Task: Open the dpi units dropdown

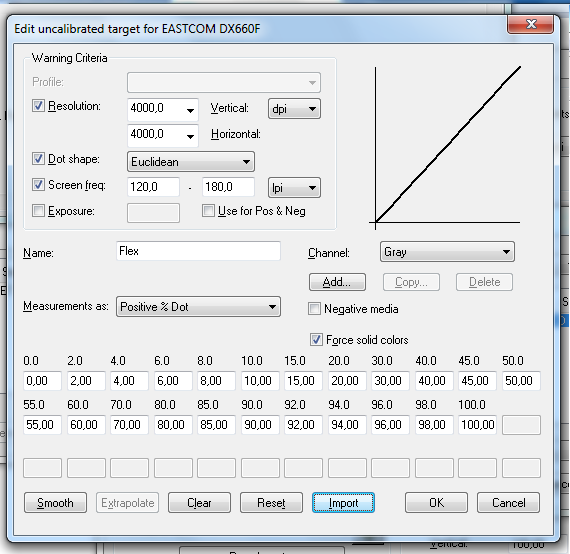Action: [x=294, y=109]
